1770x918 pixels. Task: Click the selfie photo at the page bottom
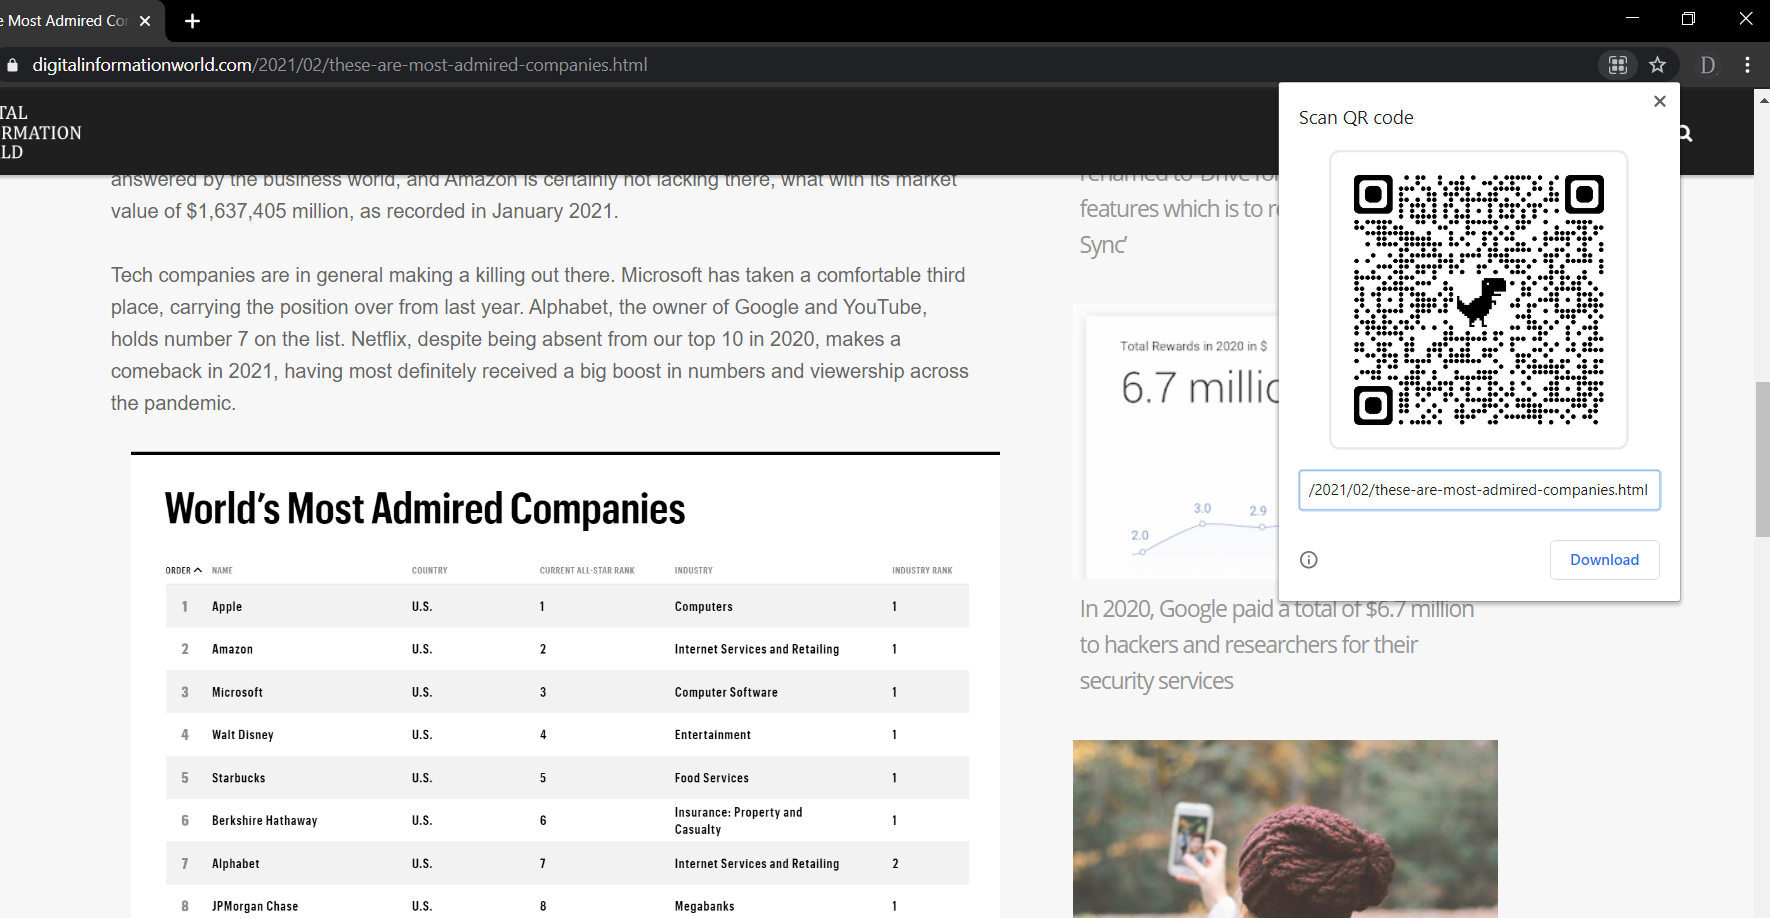(x=1285, y=828)
